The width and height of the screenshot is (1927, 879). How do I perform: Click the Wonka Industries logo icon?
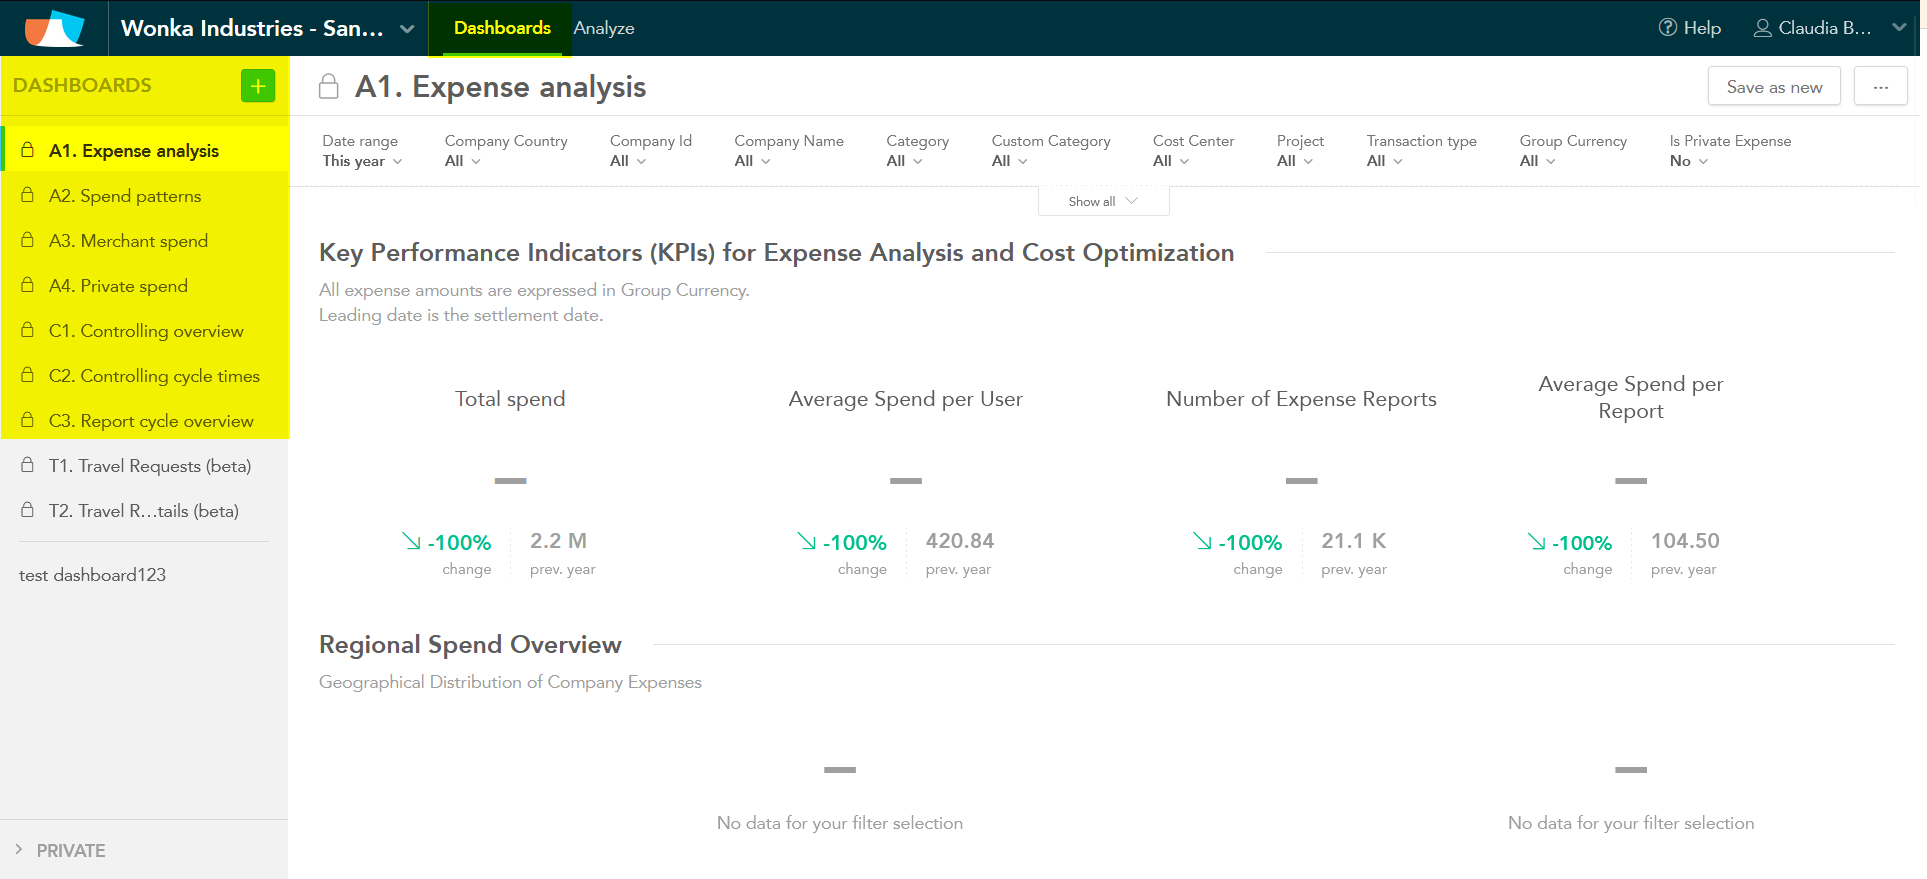tap(54, 28)
